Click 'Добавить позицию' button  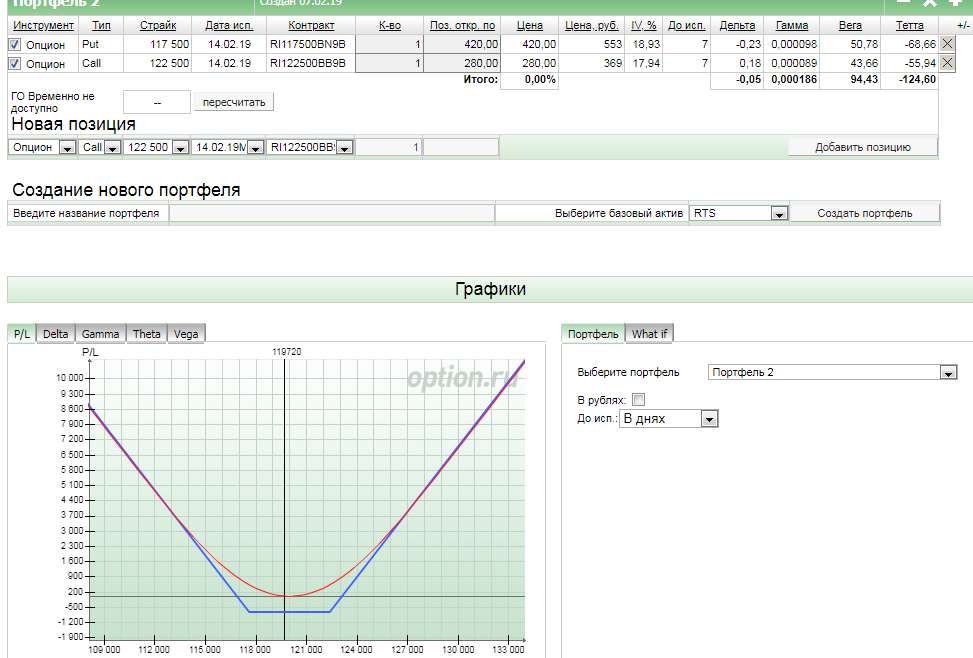pos(862,147)
